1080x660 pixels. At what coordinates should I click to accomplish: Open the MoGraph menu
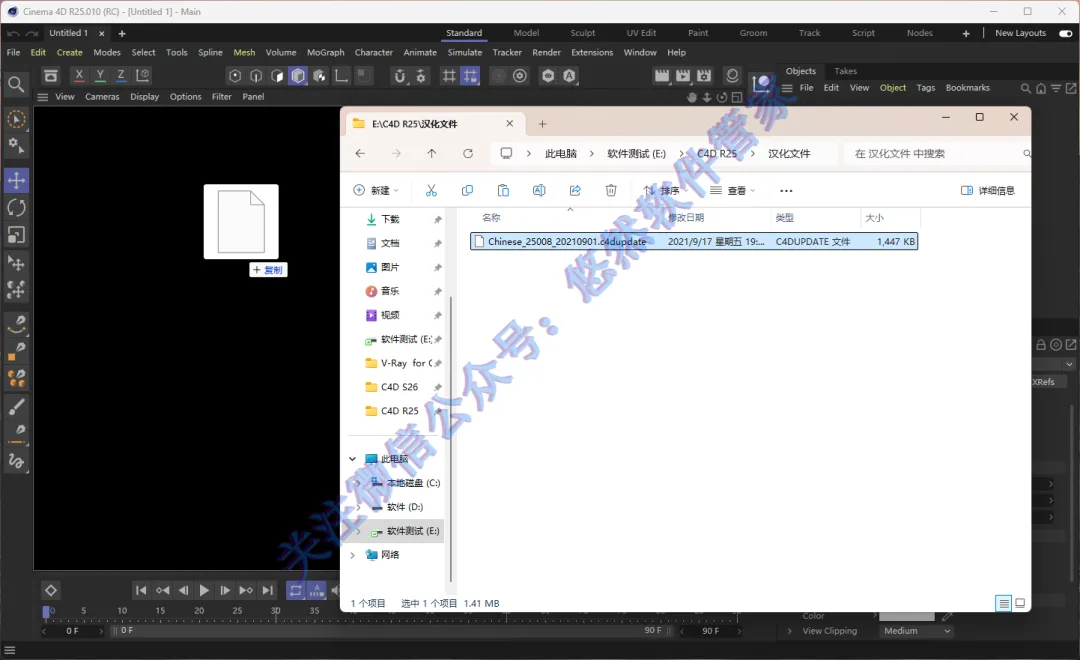click(325, 52)
